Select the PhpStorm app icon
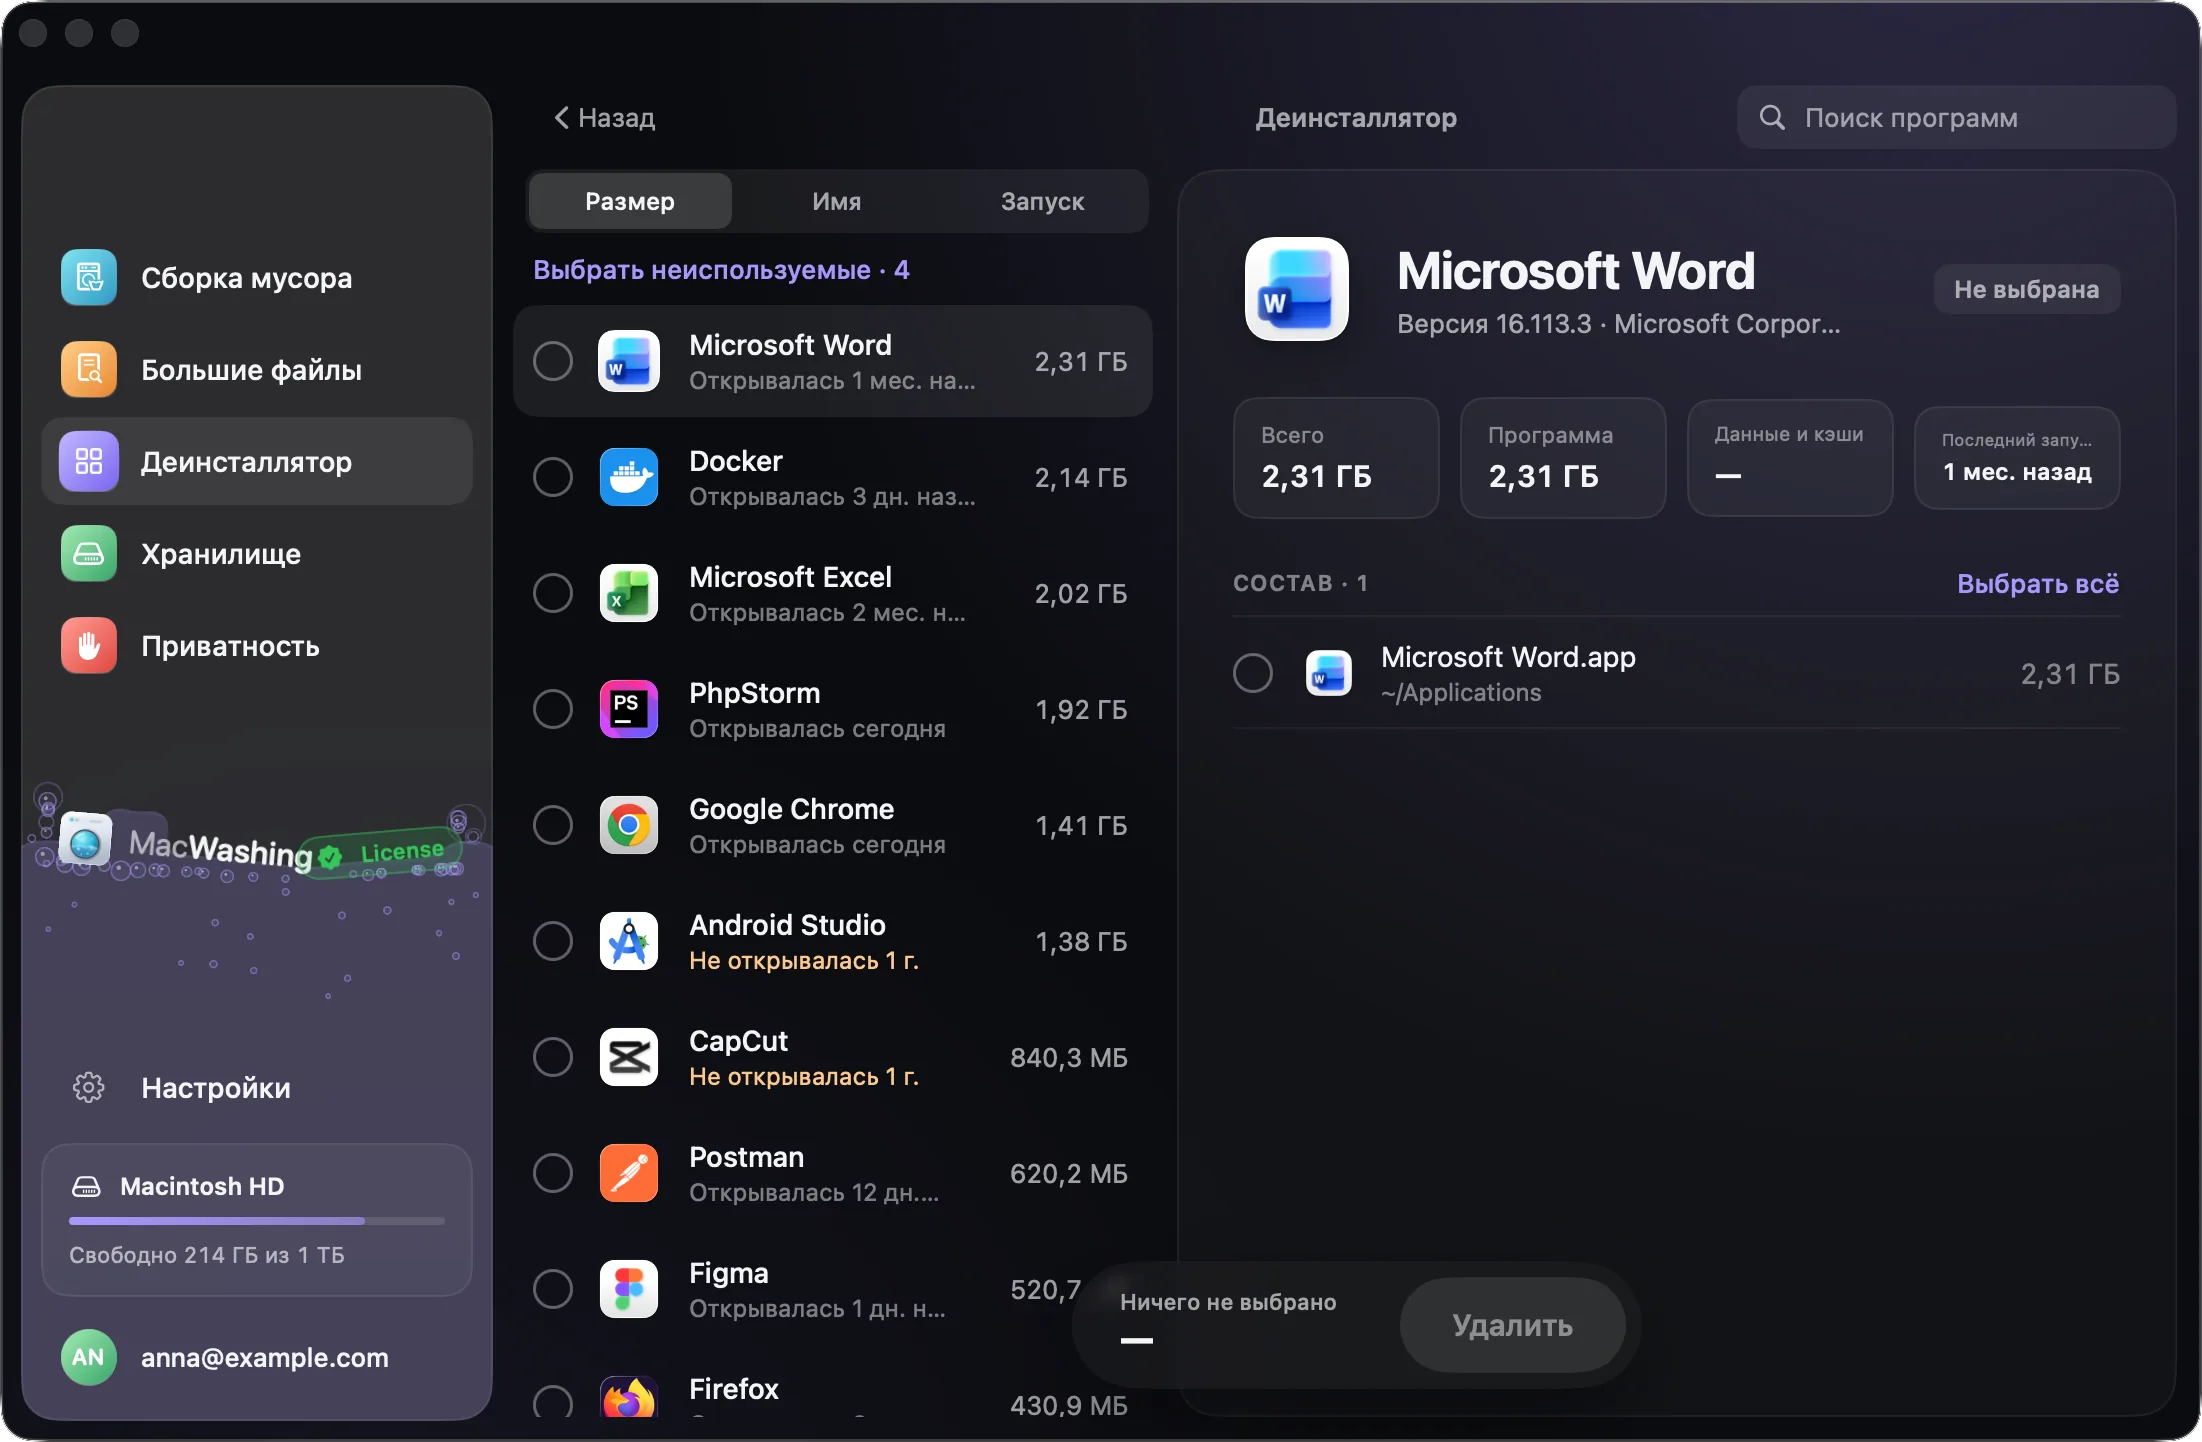 click(x=629, y=709)
